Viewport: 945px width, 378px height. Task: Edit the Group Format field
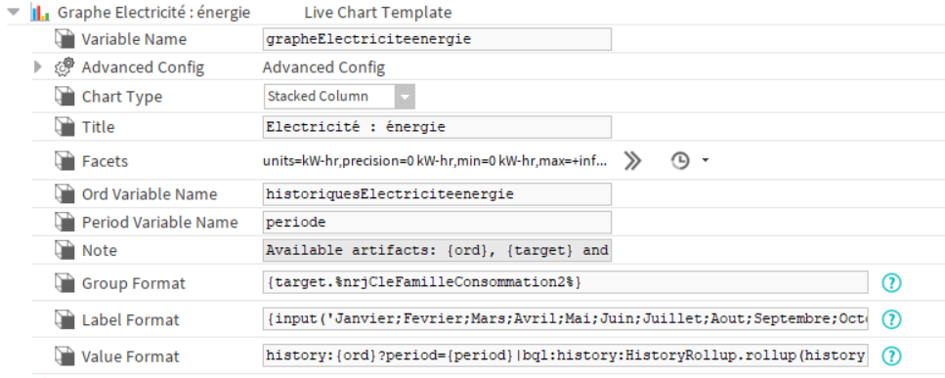coord(566,283)
